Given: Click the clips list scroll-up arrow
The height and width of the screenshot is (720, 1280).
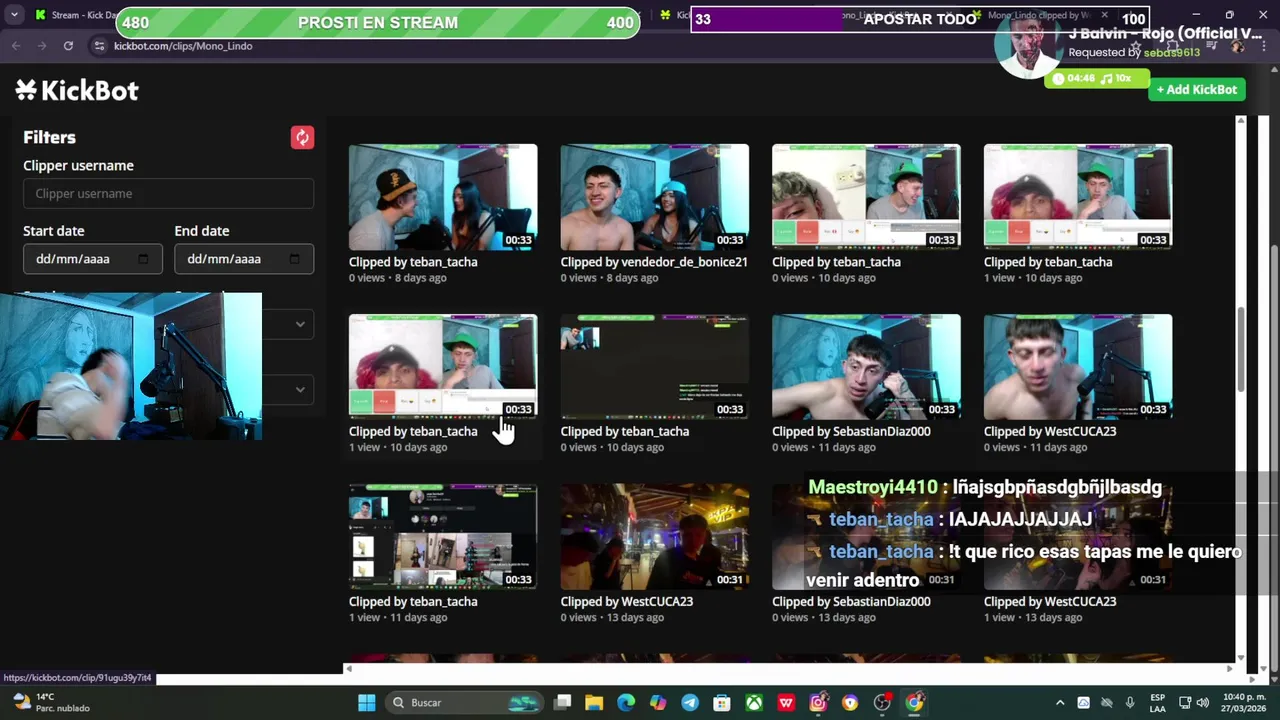Looking at the screenshot, I should [1240, 121].
